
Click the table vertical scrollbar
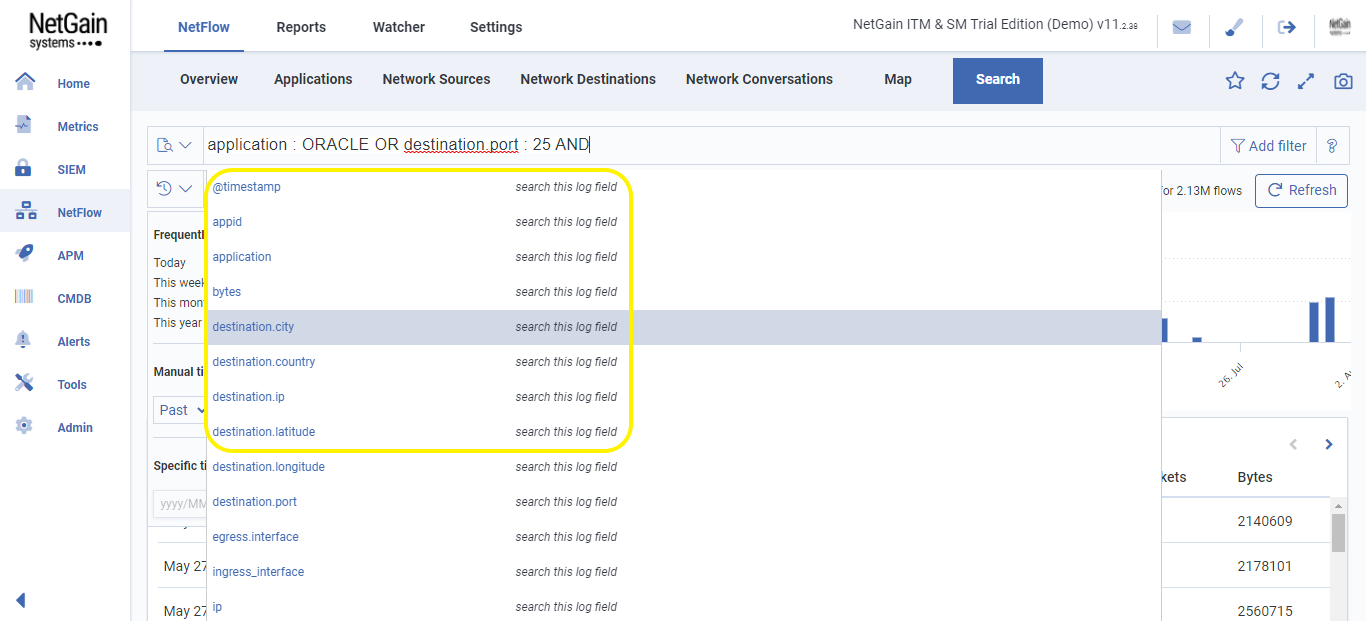1338,533
